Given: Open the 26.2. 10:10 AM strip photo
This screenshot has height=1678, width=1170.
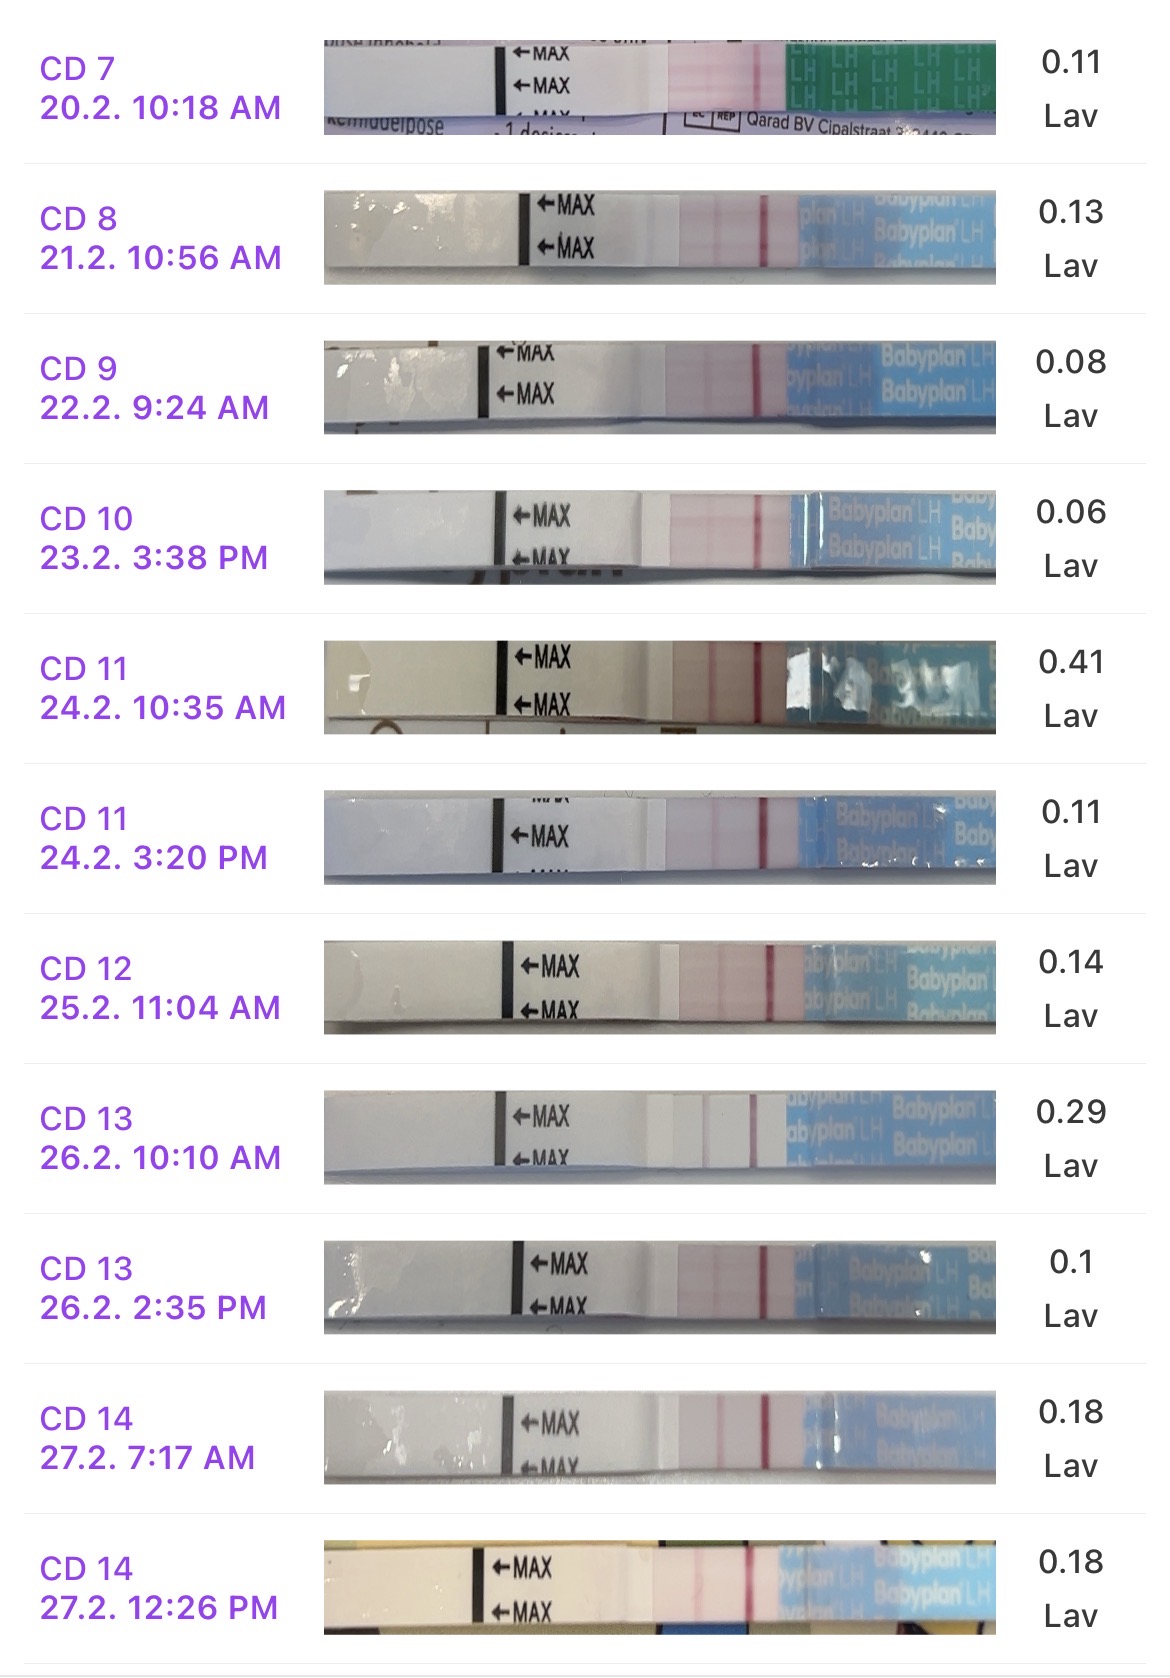Looking at the screenshot, I should 659,1138.
